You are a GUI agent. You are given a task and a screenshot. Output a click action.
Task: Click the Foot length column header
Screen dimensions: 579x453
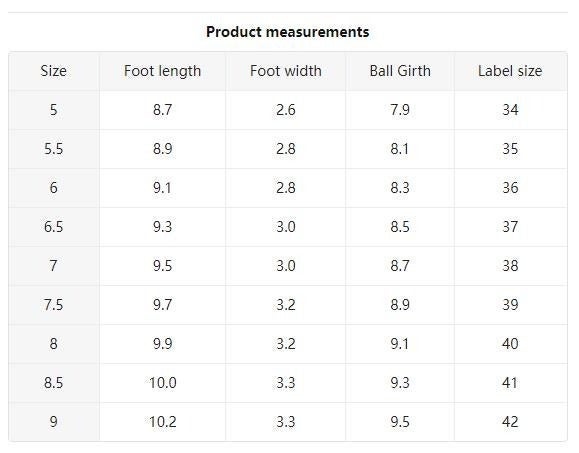point(162,71)
